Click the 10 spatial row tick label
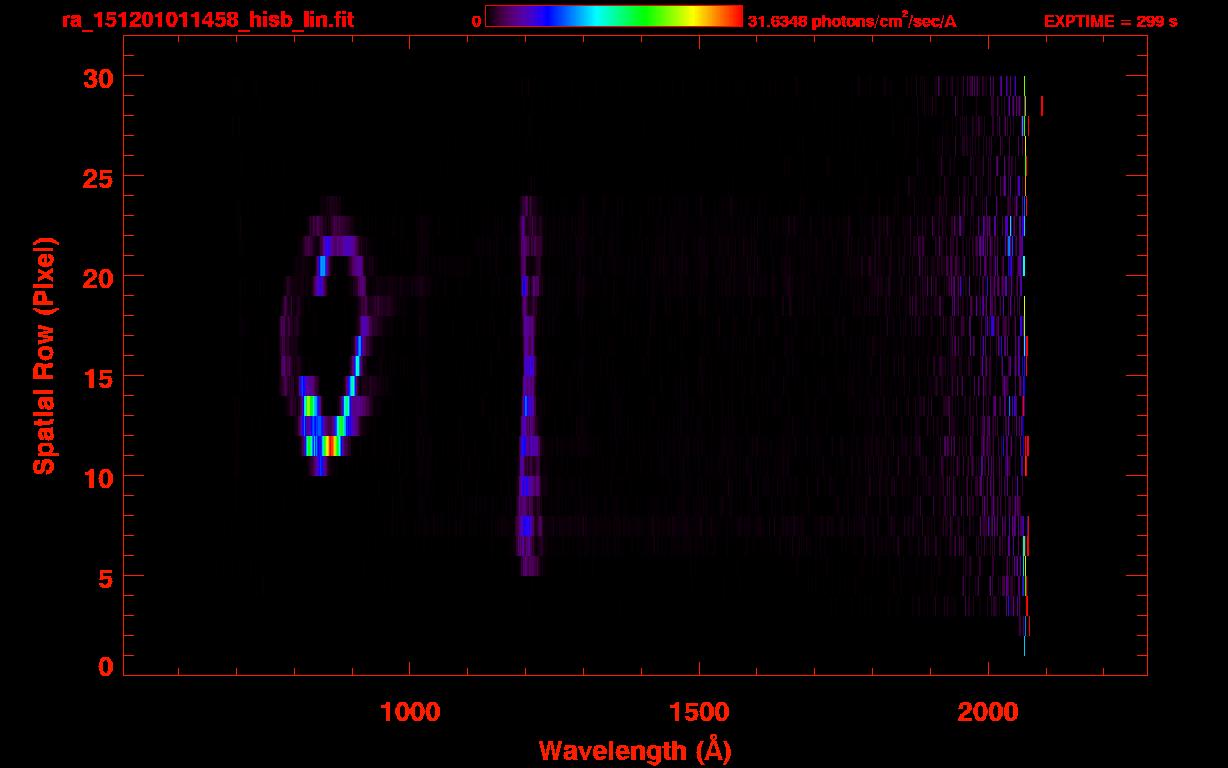 tap(99, 476)
